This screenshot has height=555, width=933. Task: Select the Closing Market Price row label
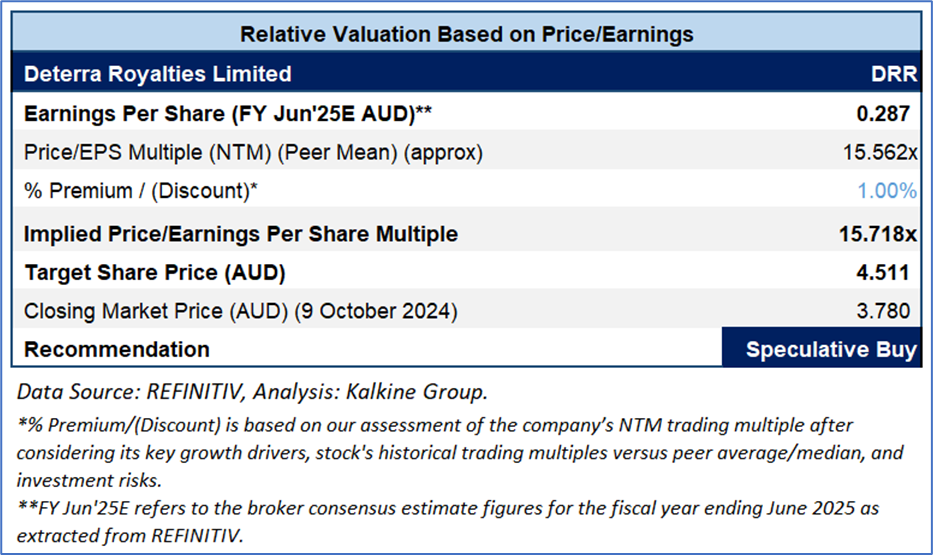pyautogui.click(x=240, y=311)
